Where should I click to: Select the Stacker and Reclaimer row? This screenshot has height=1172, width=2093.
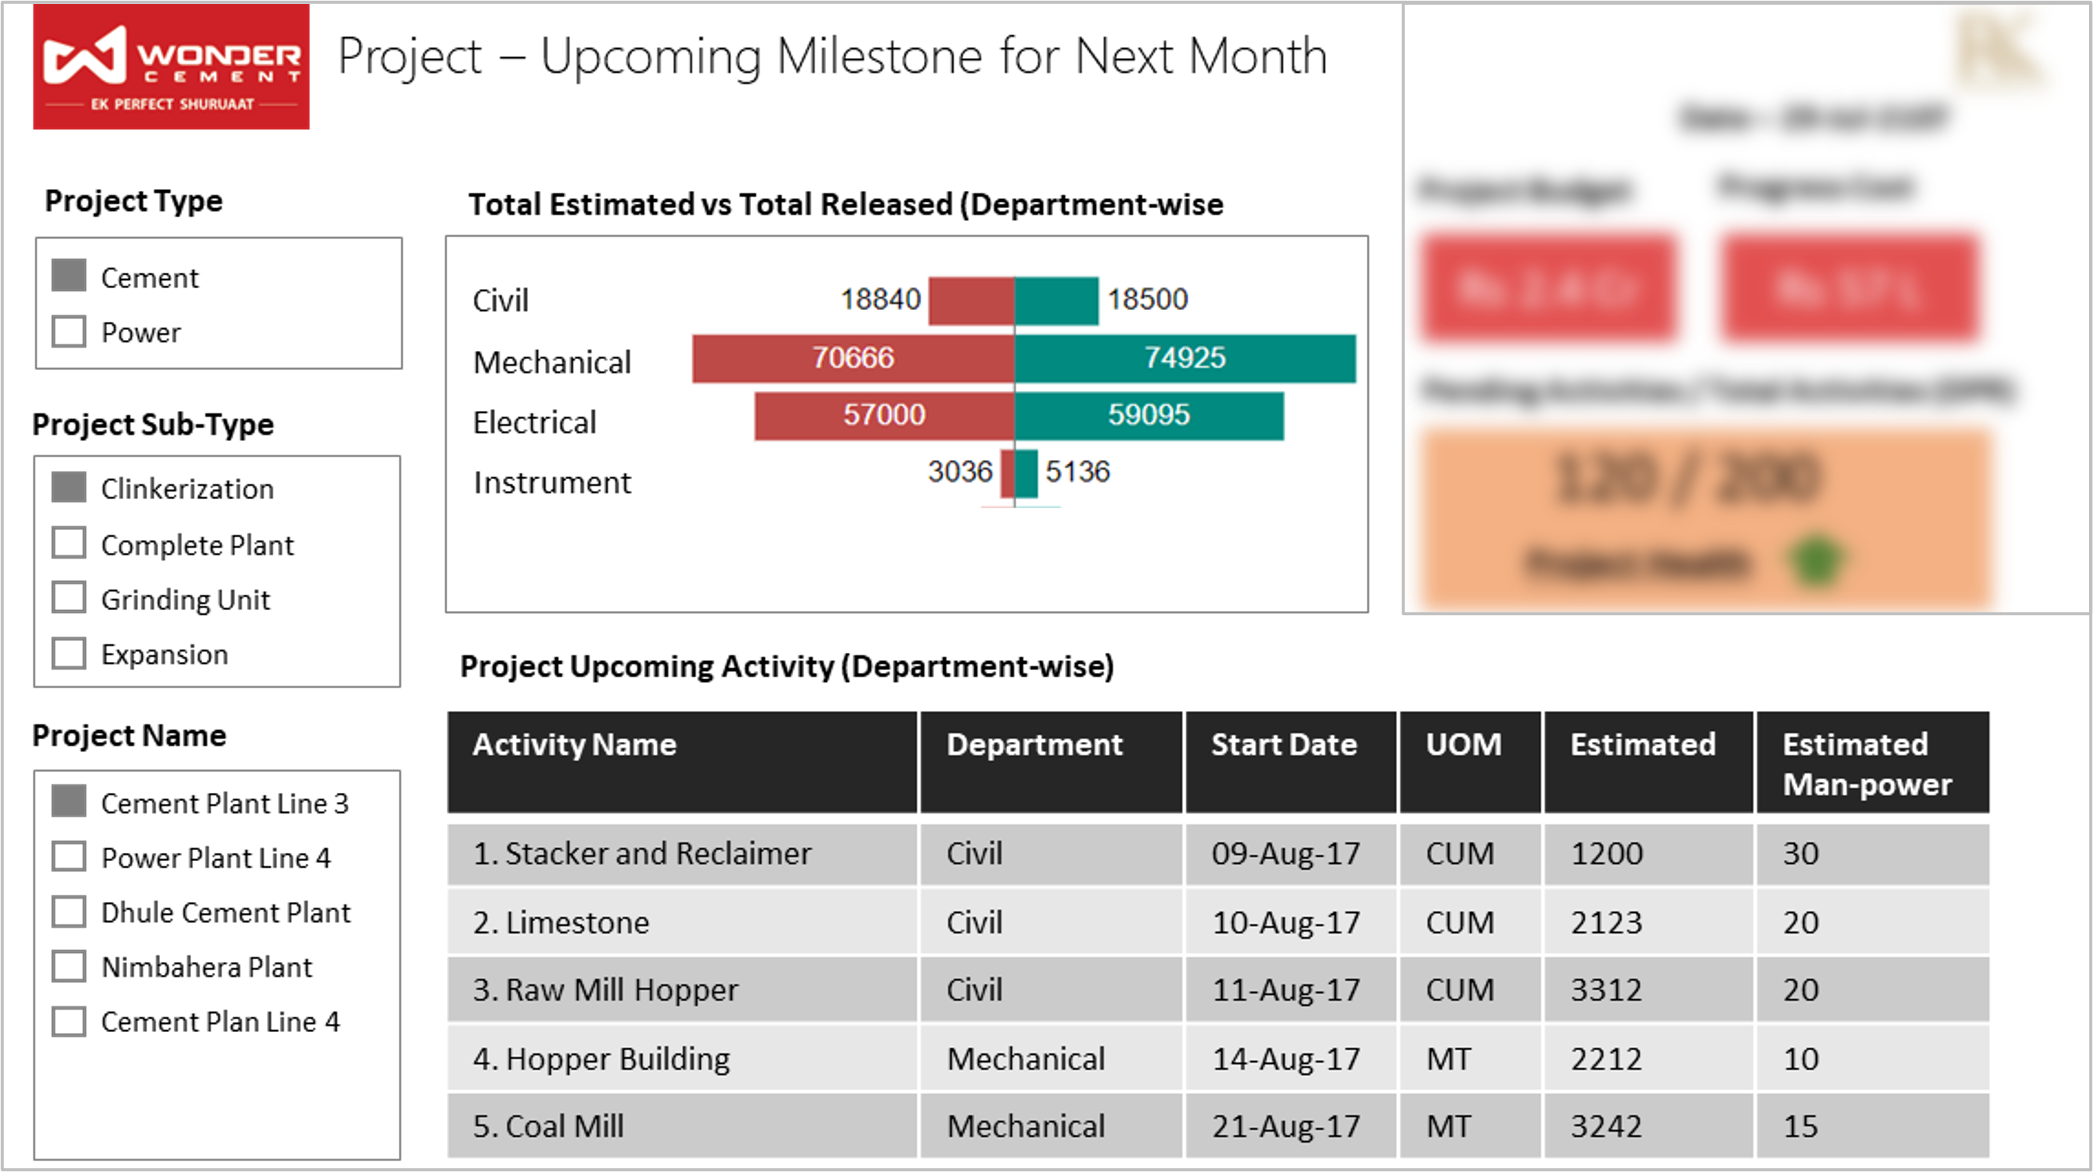[1218, 854]
